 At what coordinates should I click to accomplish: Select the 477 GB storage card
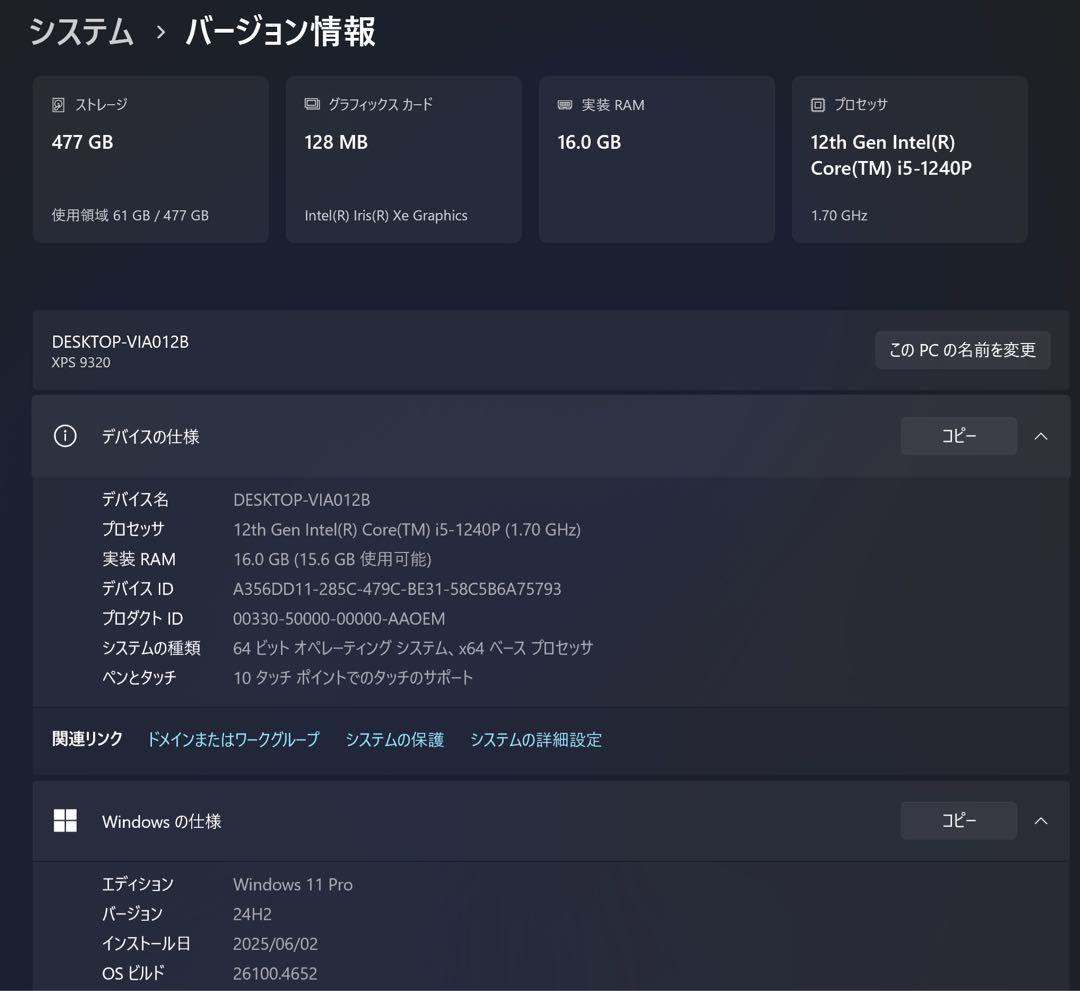(150, 158)
